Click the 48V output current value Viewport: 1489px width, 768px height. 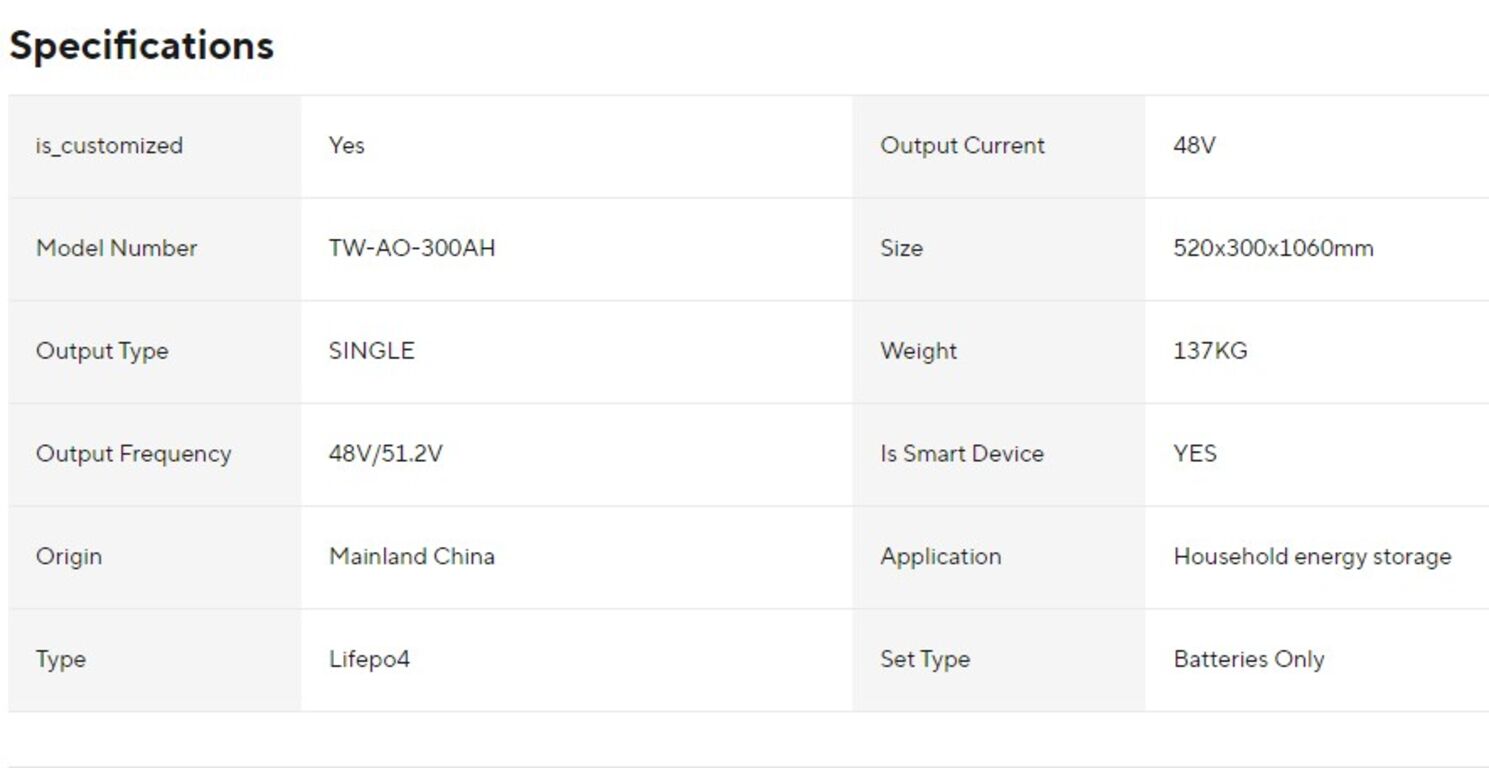point(1194,146)
